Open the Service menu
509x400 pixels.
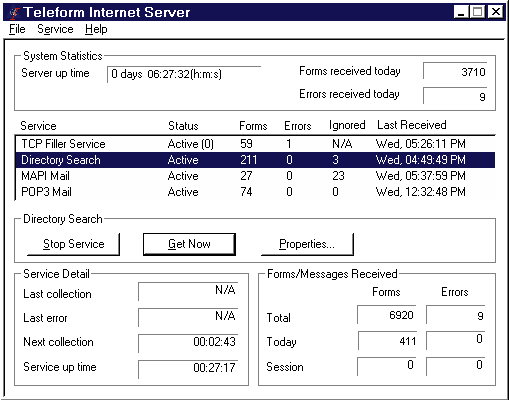[x=55, y=29]
